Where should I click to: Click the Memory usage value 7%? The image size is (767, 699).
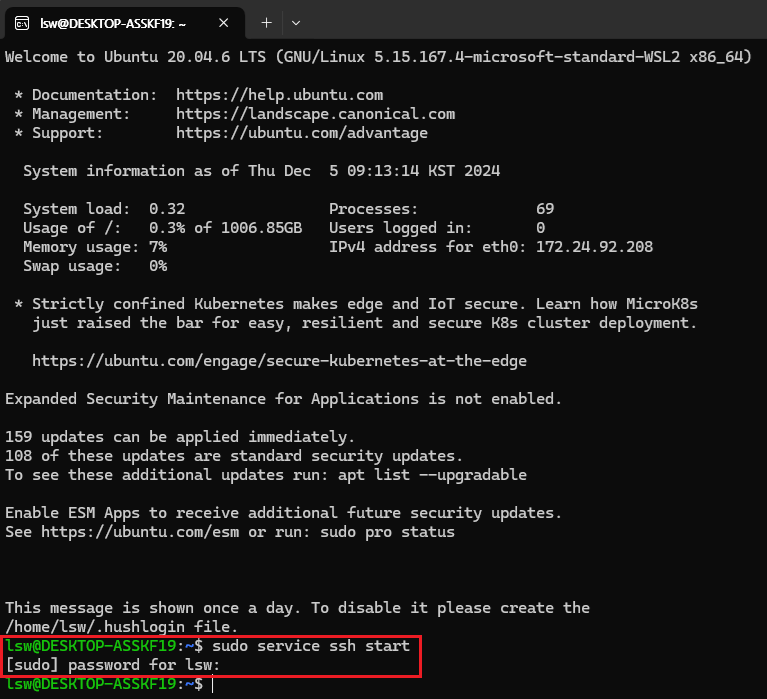tap(158, 247)
